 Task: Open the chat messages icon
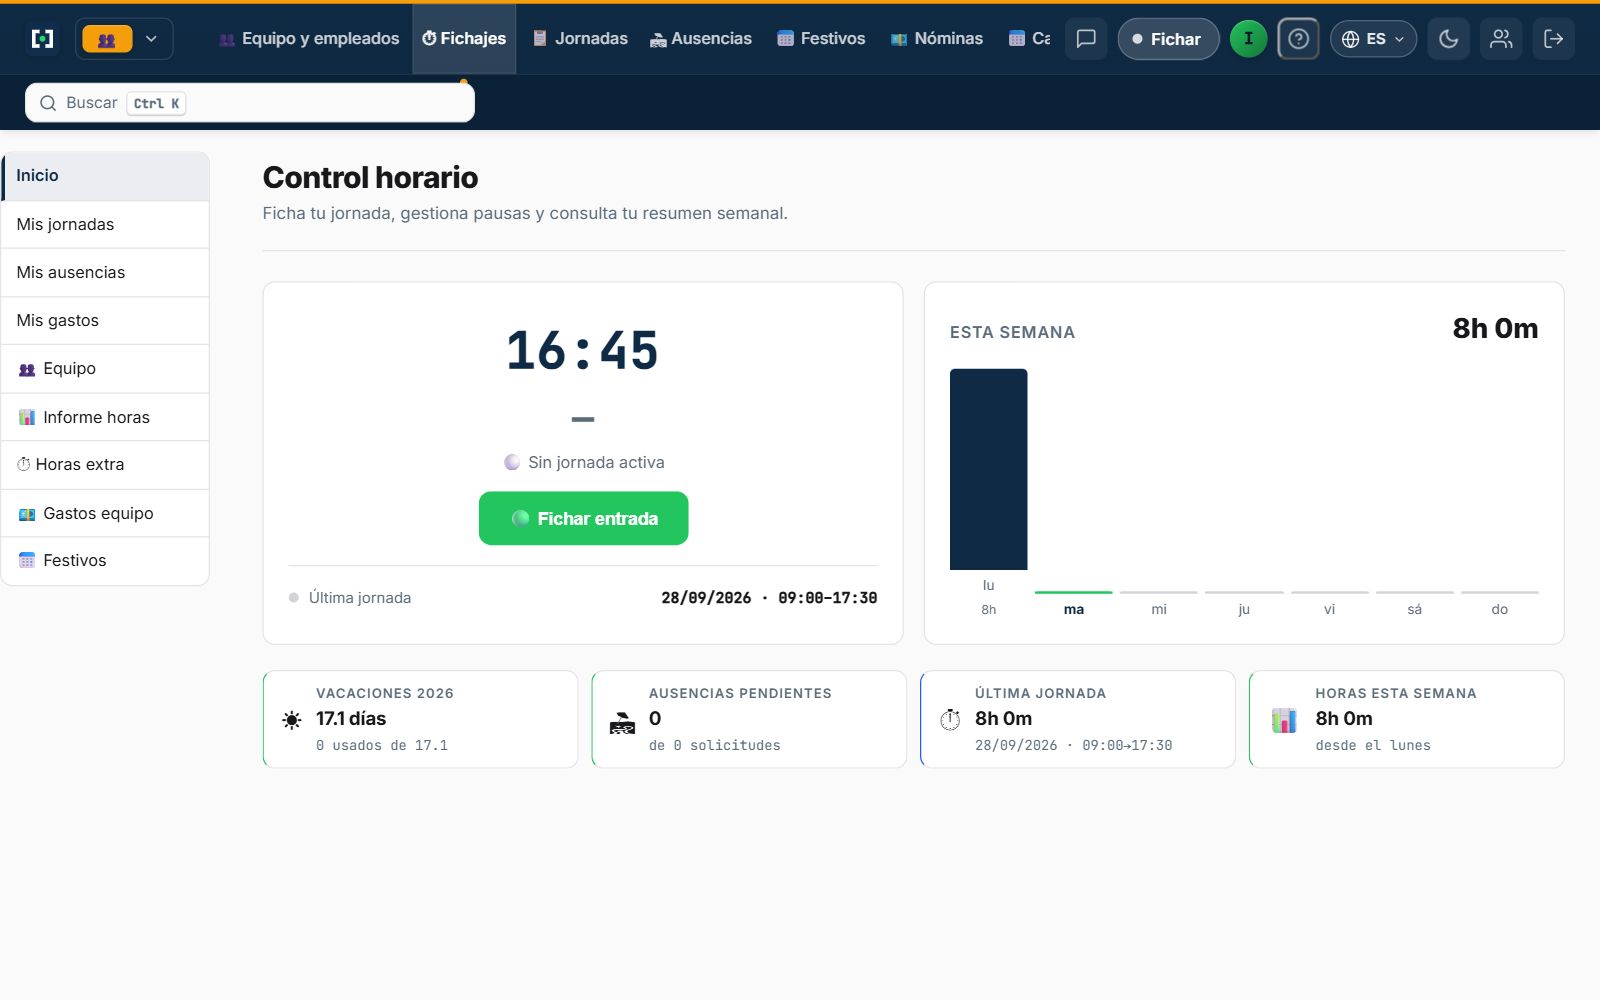pyautogui.click(x=1086, y=39)
